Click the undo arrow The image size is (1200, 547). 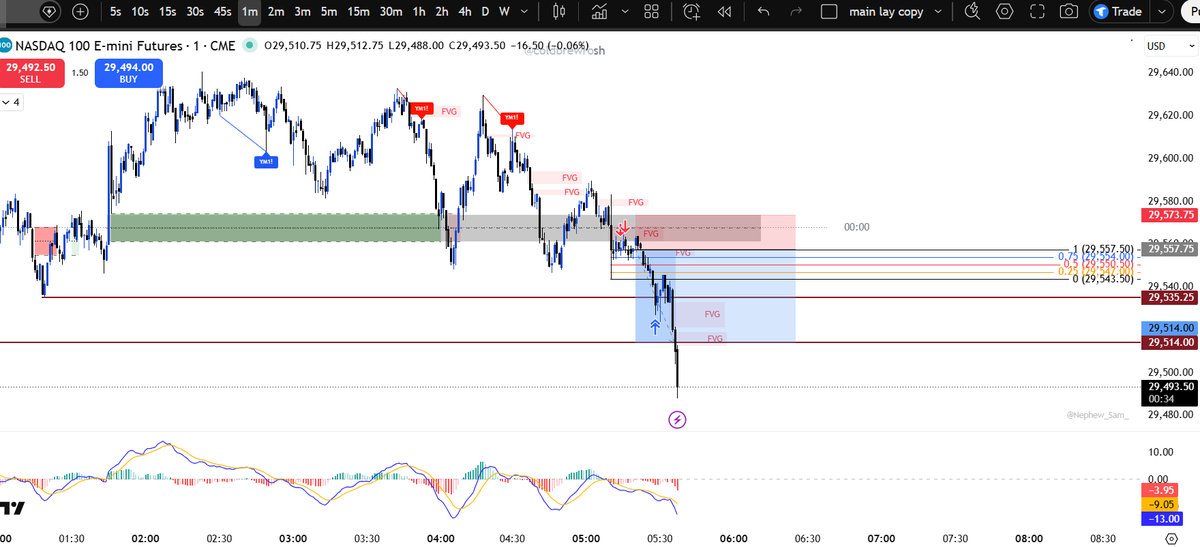point(764,12)
